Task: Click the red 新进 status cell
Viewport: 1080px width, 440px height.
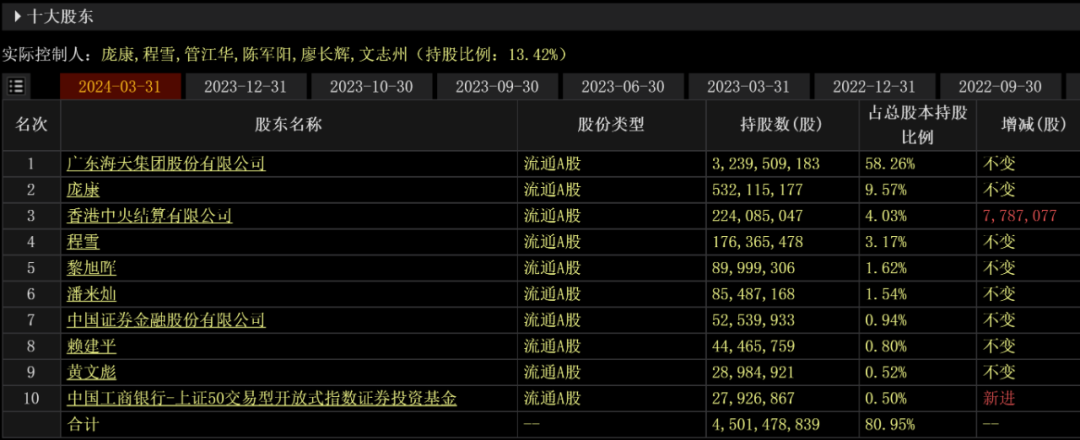Action: point(999,399)
